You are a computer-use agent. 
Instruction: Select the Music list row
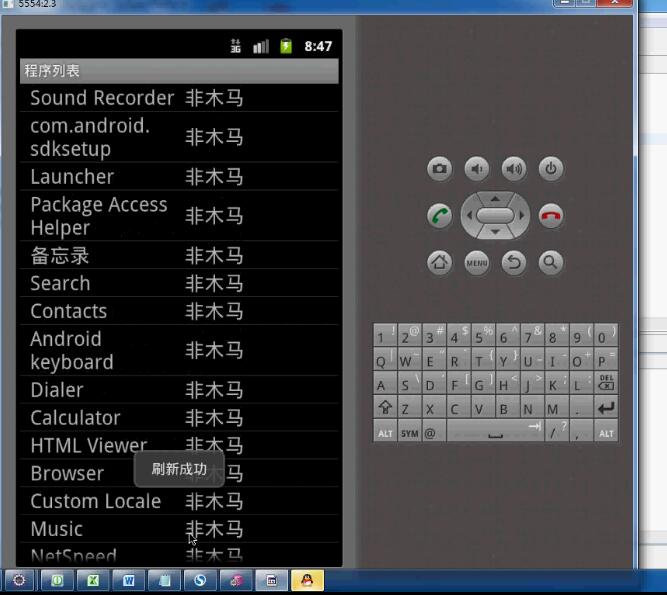179,529
